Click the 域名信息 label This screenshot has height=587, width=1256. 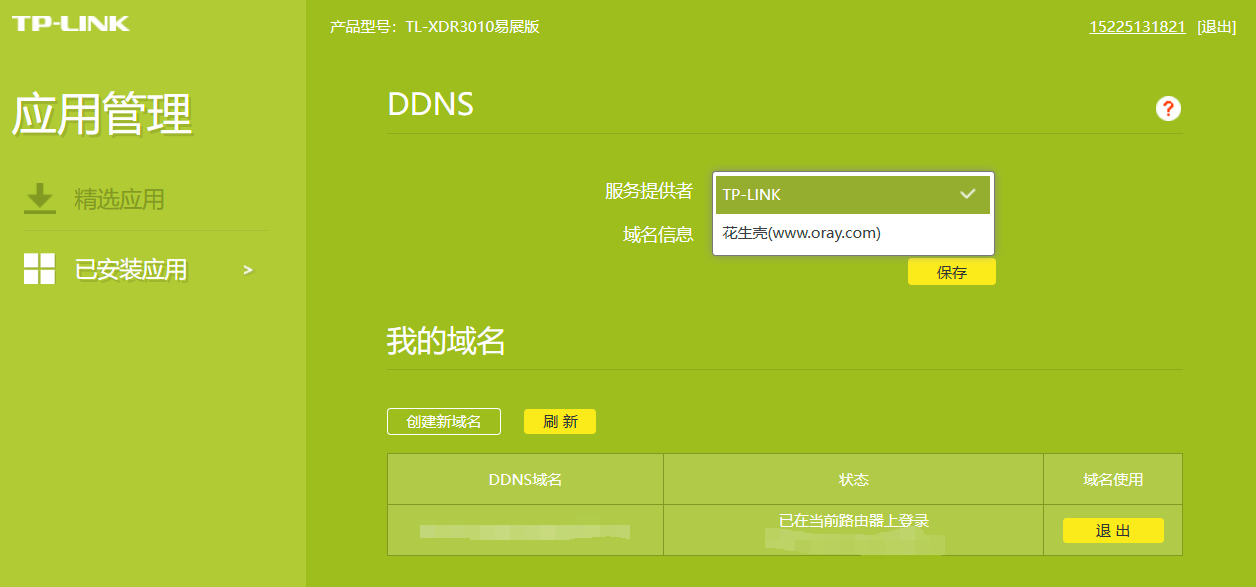[658, 234]
